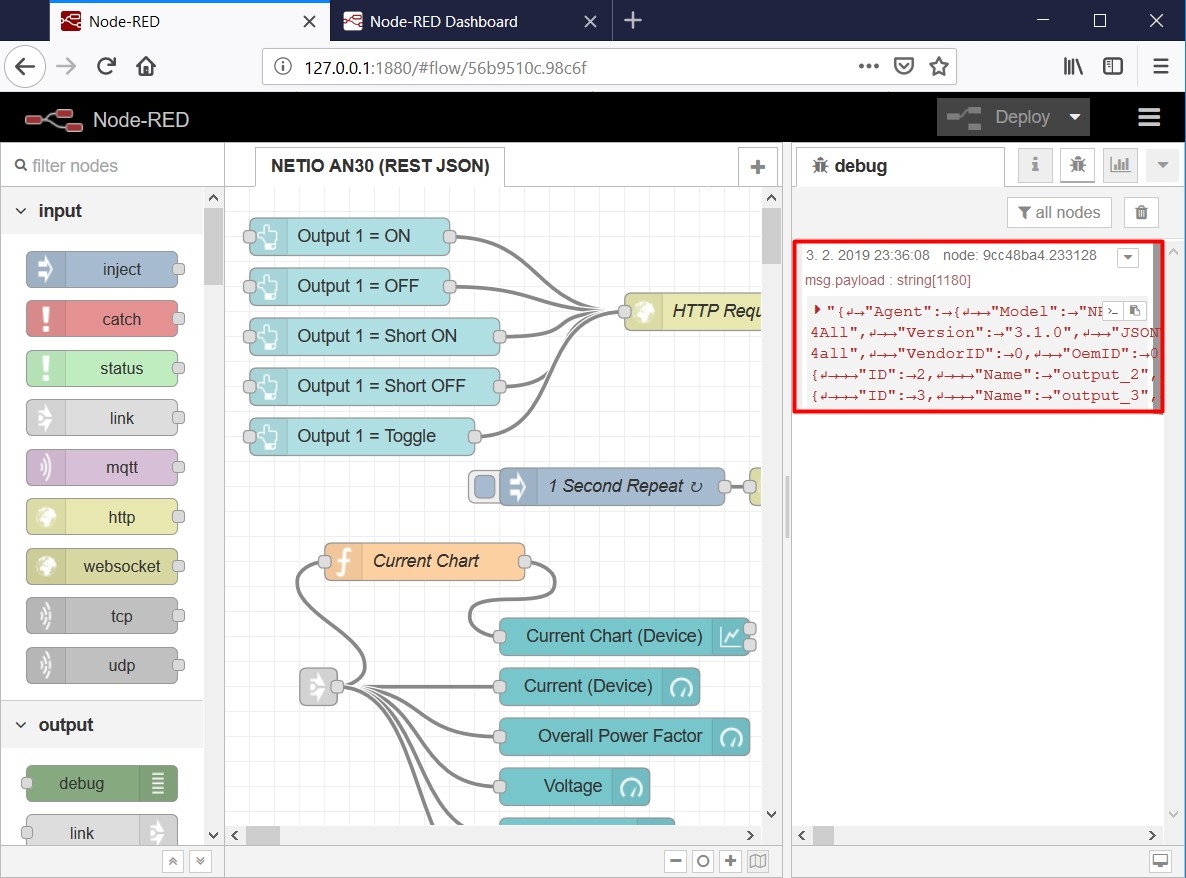Clear debug log with trash icon
The height and width of the screenshot is (878, 1186).
(1141, 212)
